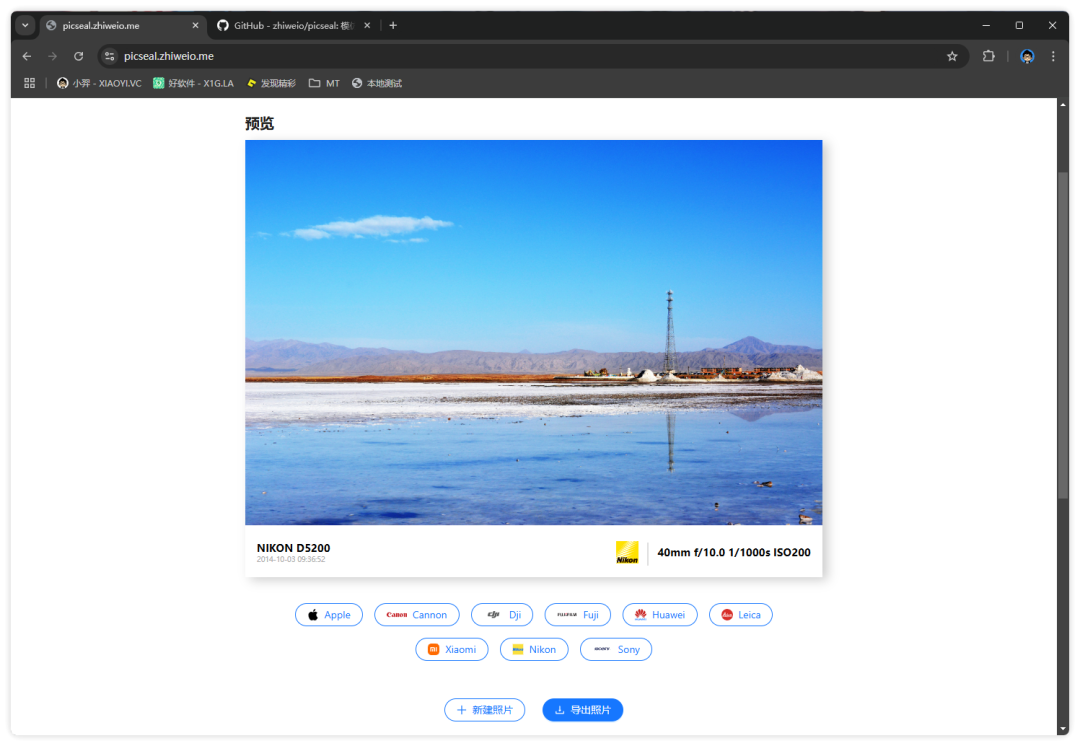Image resolution: width=1080 pixels, height=746 pixels.
Task: Select the Nikon brand button
Action: (x=534, y=650)
